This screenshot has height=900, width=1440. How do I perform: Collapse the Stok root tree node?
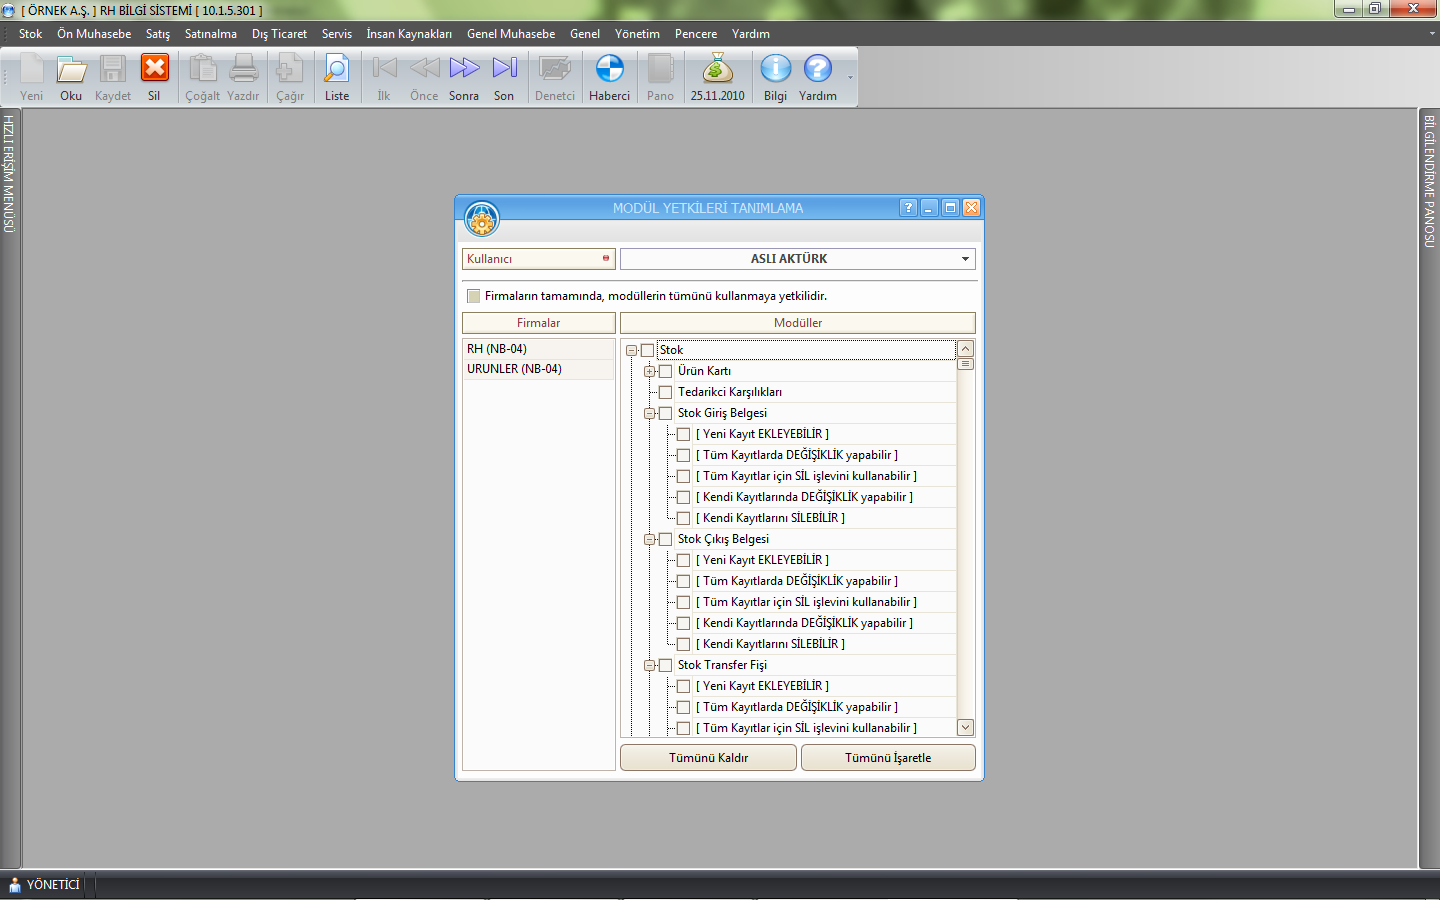(632, 351)
